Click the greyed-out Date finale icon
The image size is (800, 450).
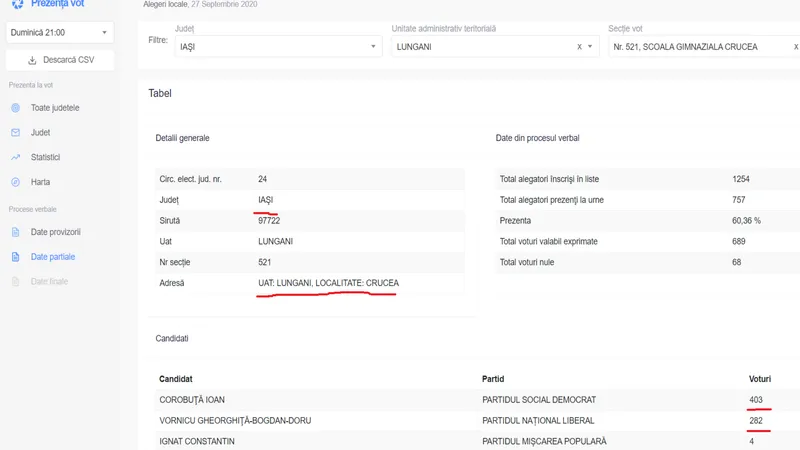pyautogui.click(x=15, y=282)
